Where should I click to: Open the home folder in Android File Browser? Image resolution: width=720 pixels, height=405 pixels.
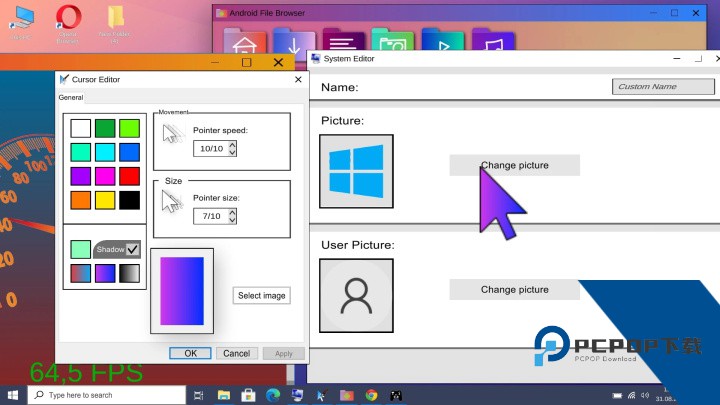coord(244,40)
